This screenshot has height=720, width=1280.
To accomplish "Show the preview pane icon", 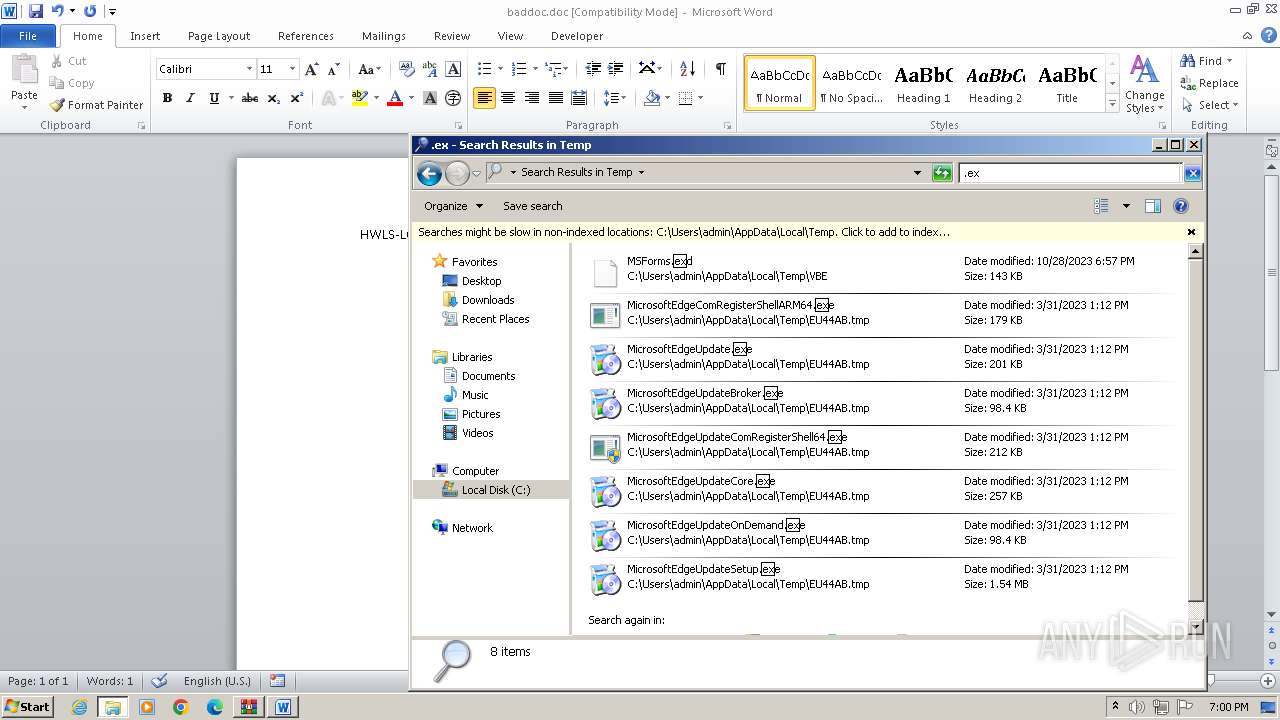I will point(1152,206).
